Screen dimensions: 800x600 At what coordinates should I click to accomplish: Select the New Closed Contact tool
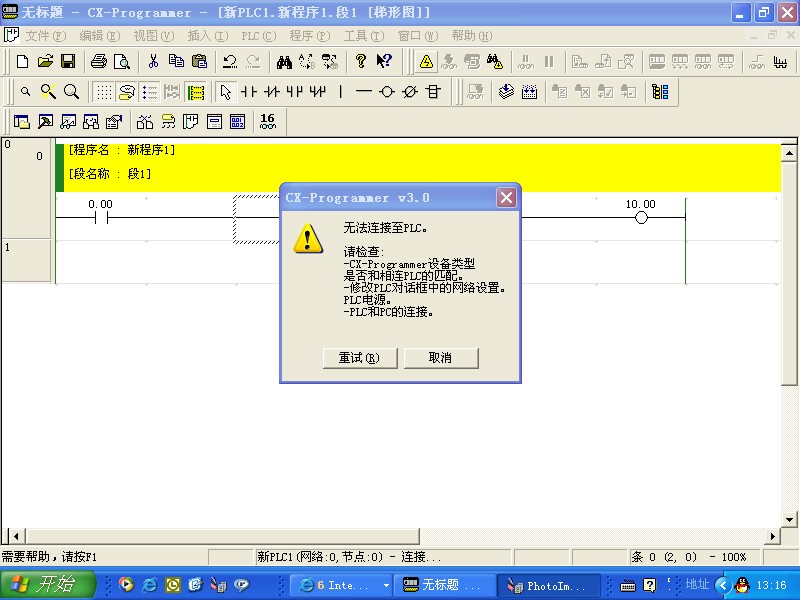[271, 92]
